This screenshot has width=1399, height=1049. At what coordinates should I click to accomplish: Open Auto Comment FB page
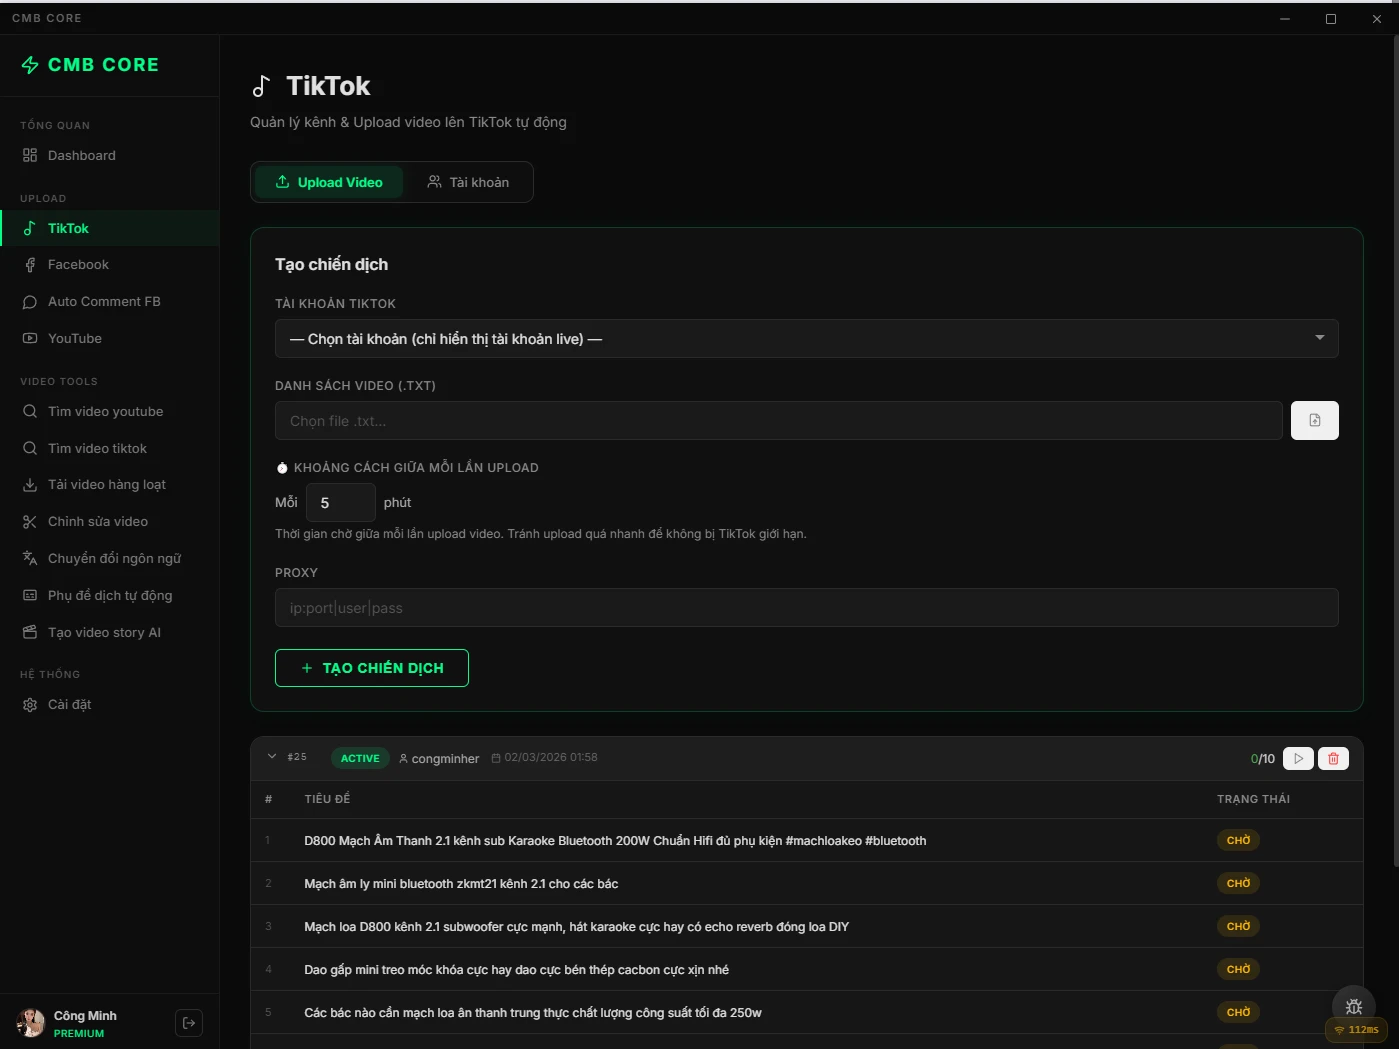click(x=104, y=302)
